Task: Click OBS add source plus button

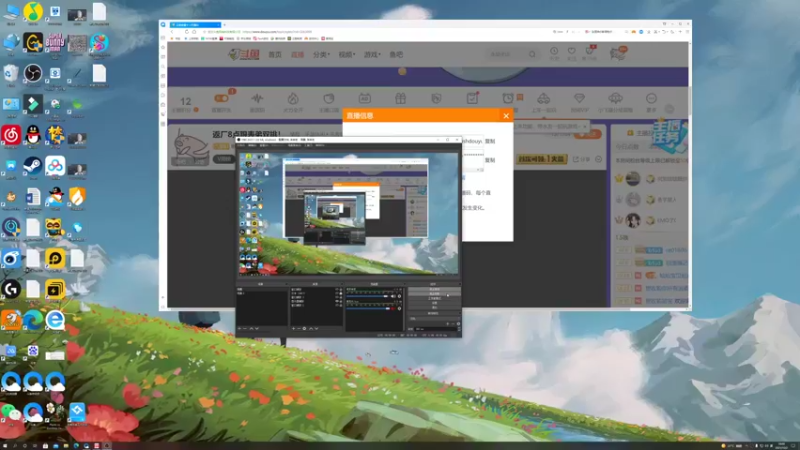Action: [x=293, y=329]
